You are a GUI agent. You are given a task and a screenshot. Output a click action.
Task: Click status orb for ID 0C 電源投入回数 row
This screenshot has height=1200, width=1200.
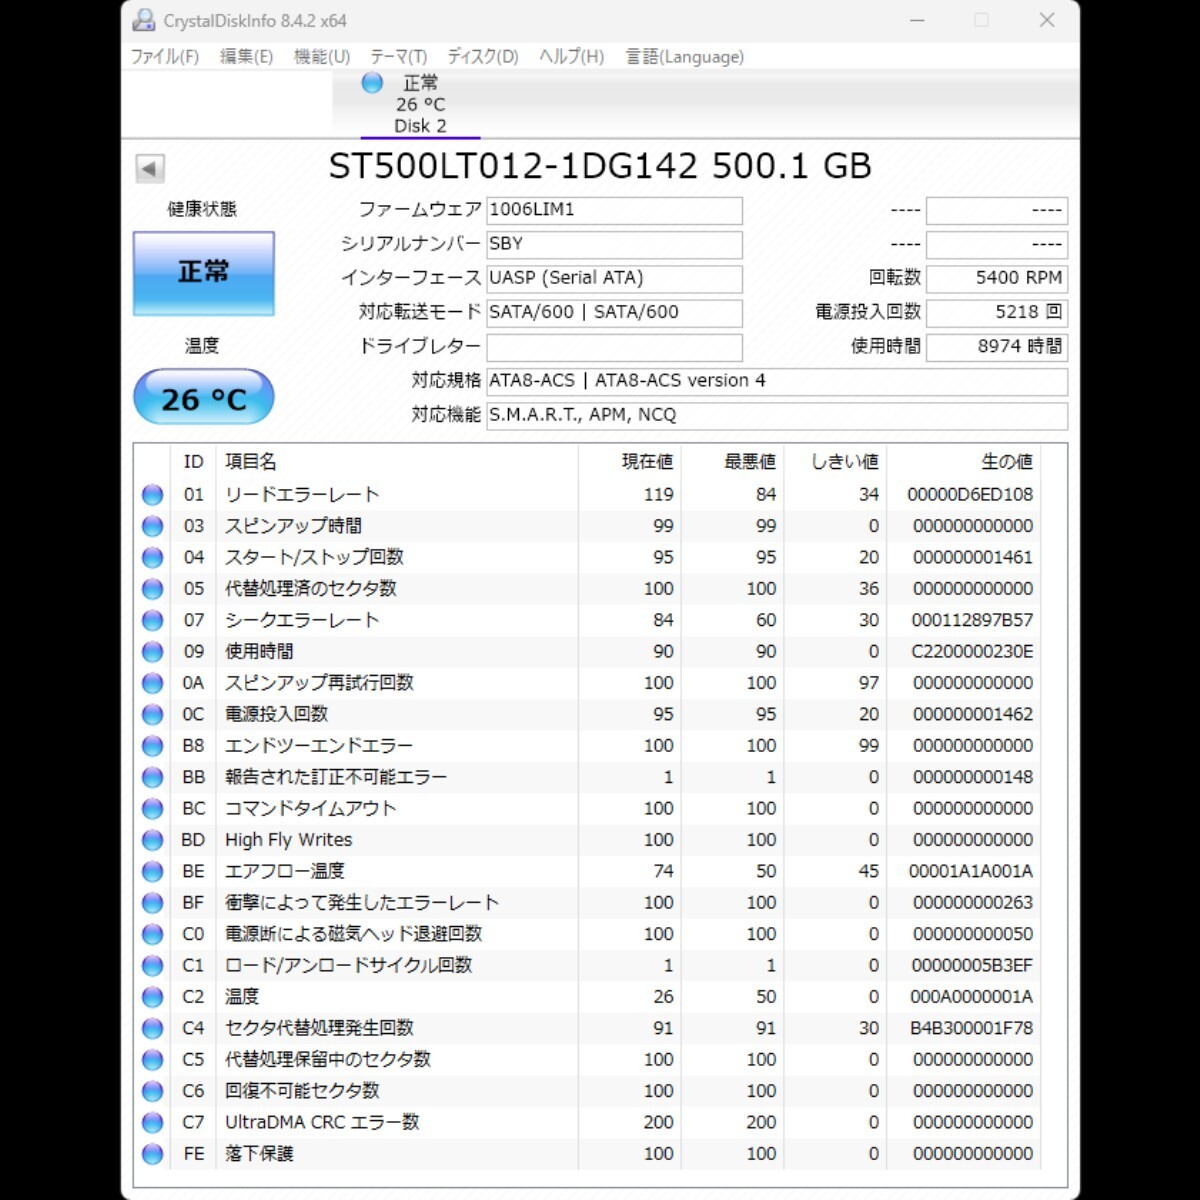[152, 714]
